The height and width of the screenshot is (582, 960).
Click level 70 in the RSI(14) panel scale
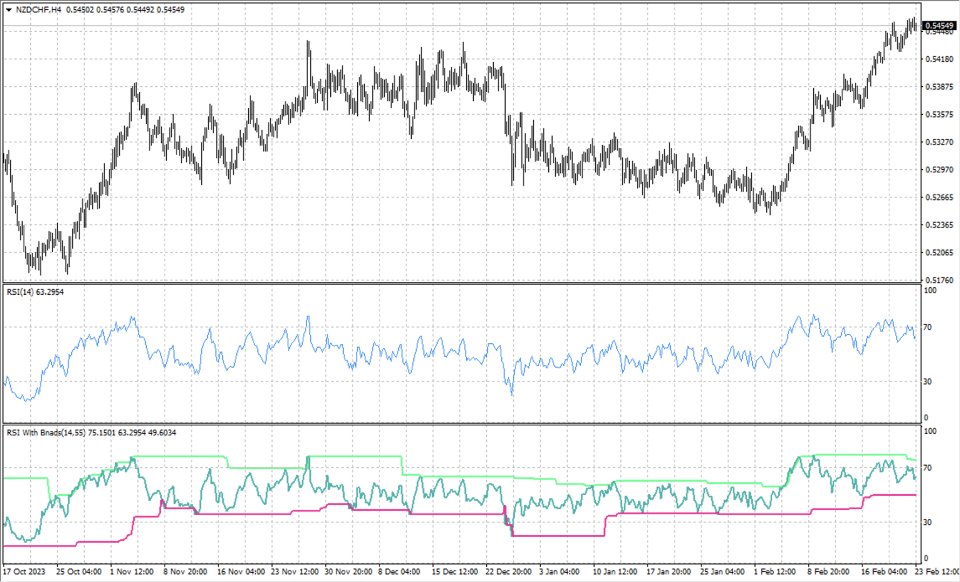[928, 327]
